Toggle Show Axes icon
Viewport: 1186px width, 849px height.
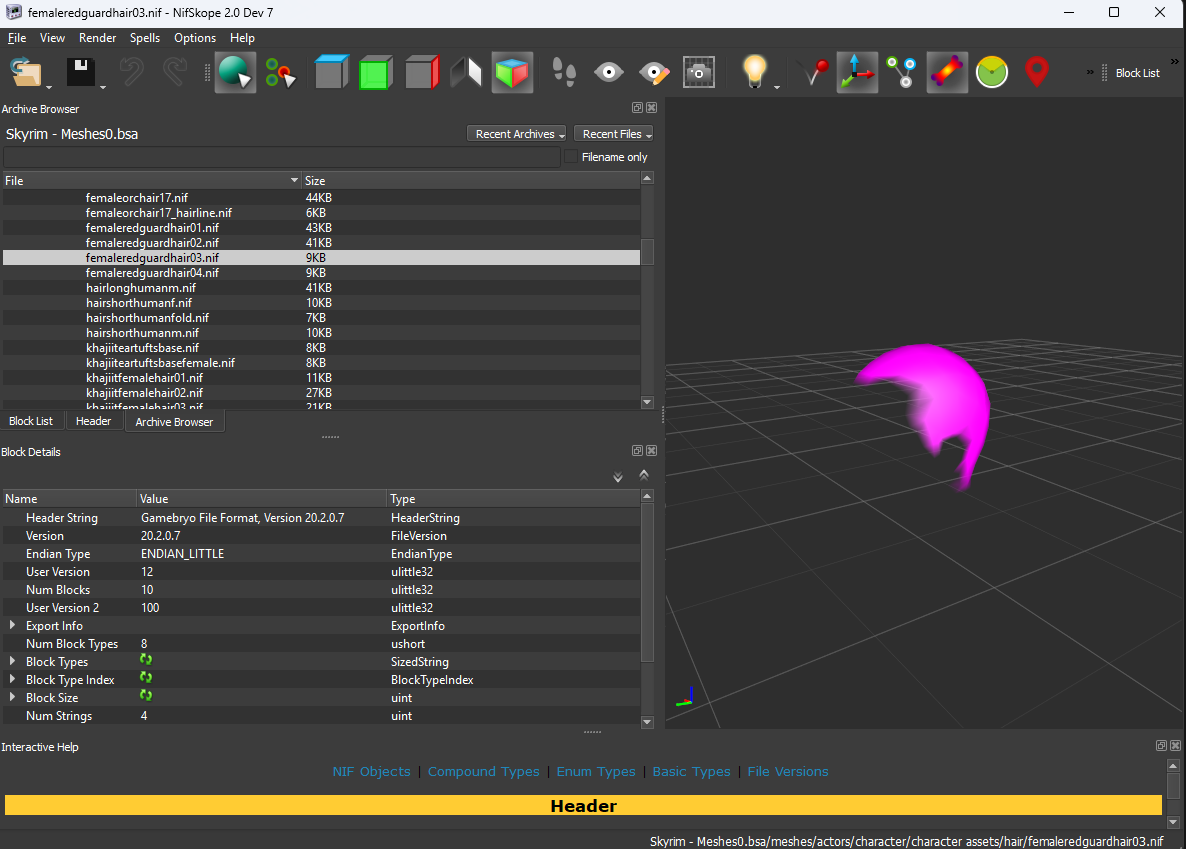[857, 73]
